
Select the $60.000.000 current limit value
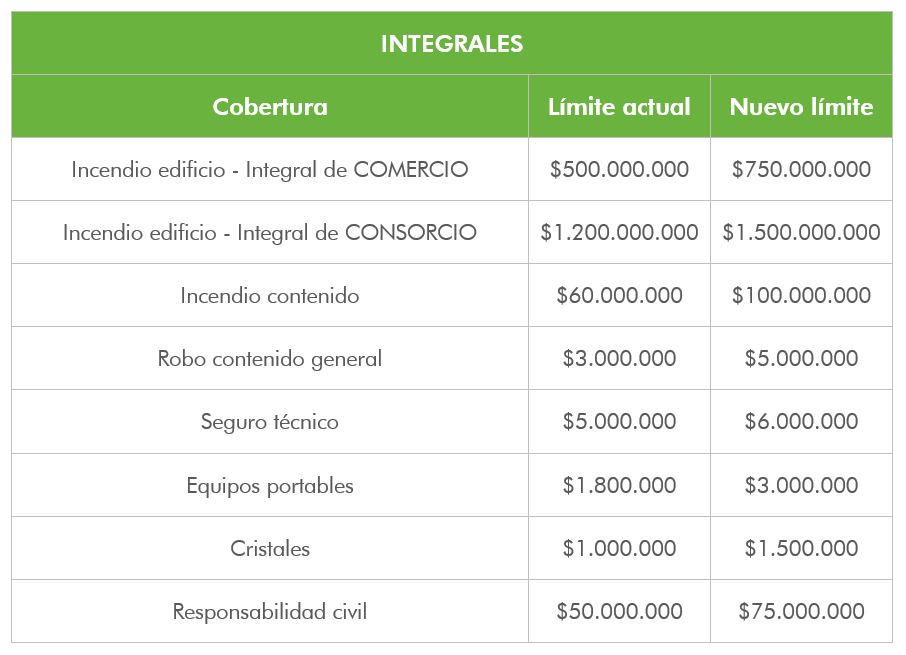pos(619,295)
